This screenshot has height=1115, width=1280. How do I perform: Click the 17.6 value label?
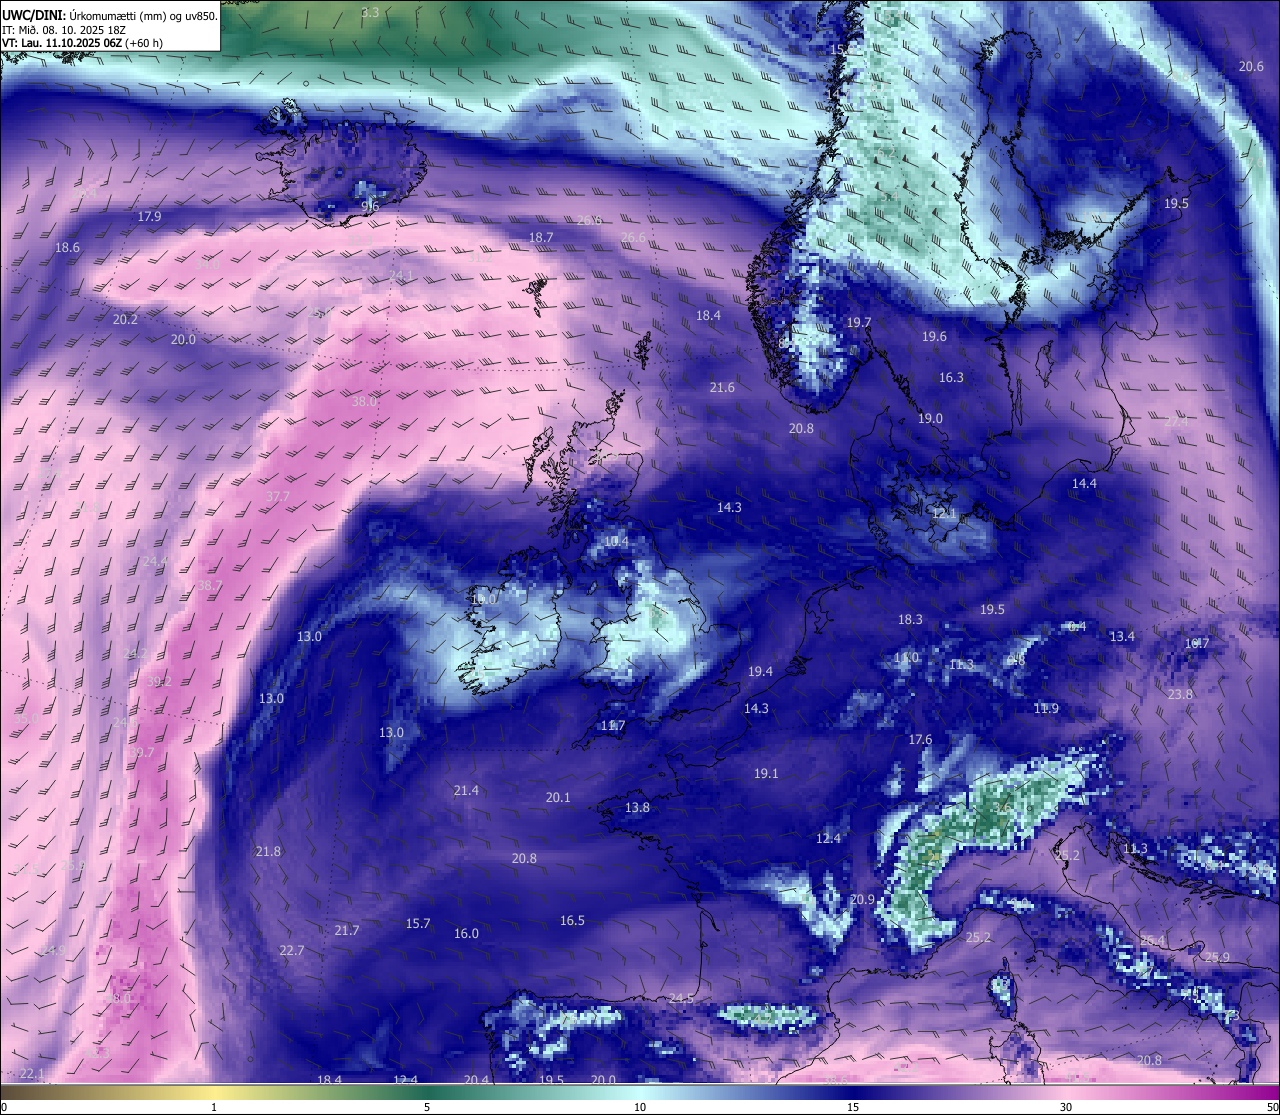[x=920, y=739]
